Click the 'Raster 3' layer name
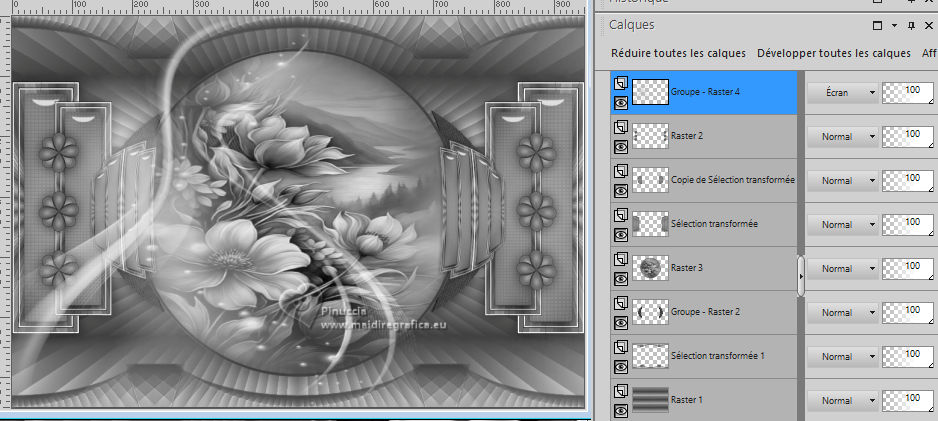The height and width of the screenshot is (421, 938). [x=687, y=267]
